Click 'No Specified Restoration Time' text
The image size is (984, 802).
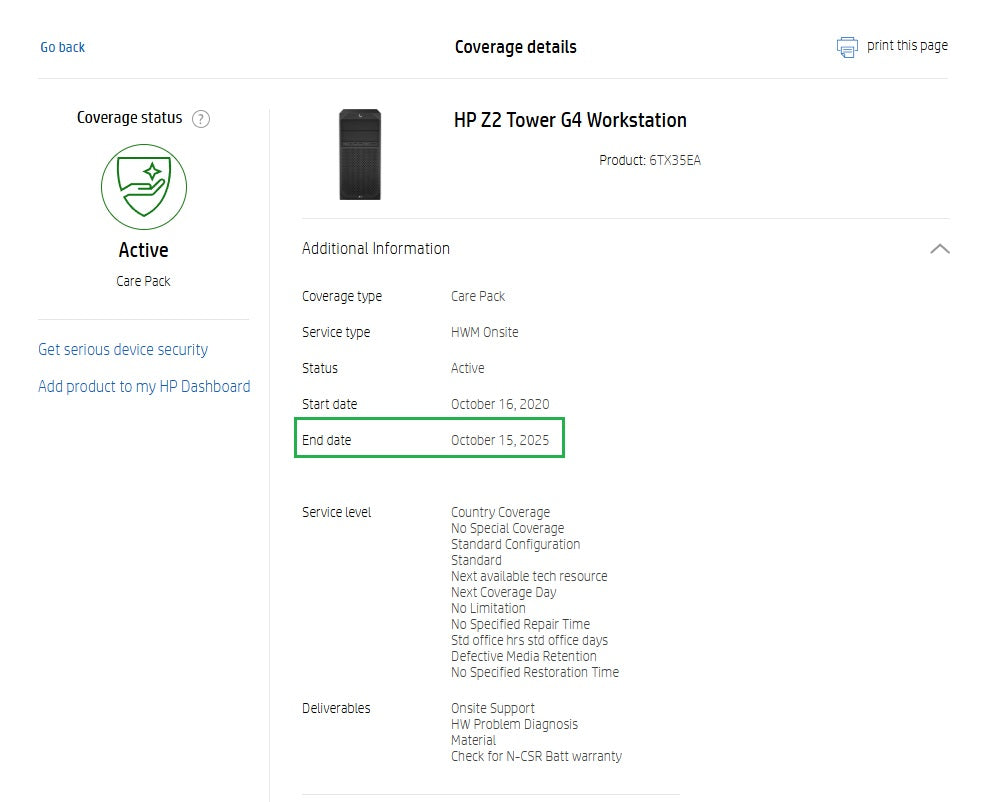[x=535, y=672]
